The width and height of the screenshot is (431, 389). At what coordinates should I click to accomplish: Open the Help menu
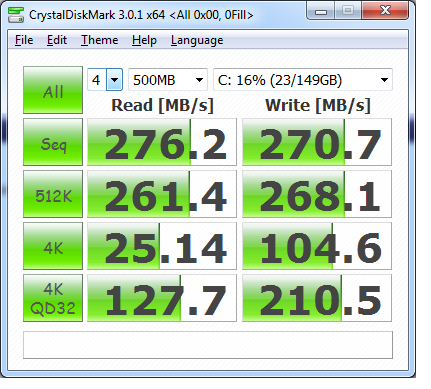coord(144,40)
